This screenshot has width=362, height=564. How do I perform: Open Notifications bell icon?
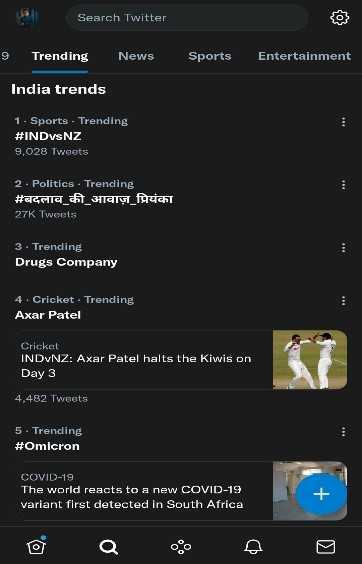pyautogui.click(x=253, y=547)
